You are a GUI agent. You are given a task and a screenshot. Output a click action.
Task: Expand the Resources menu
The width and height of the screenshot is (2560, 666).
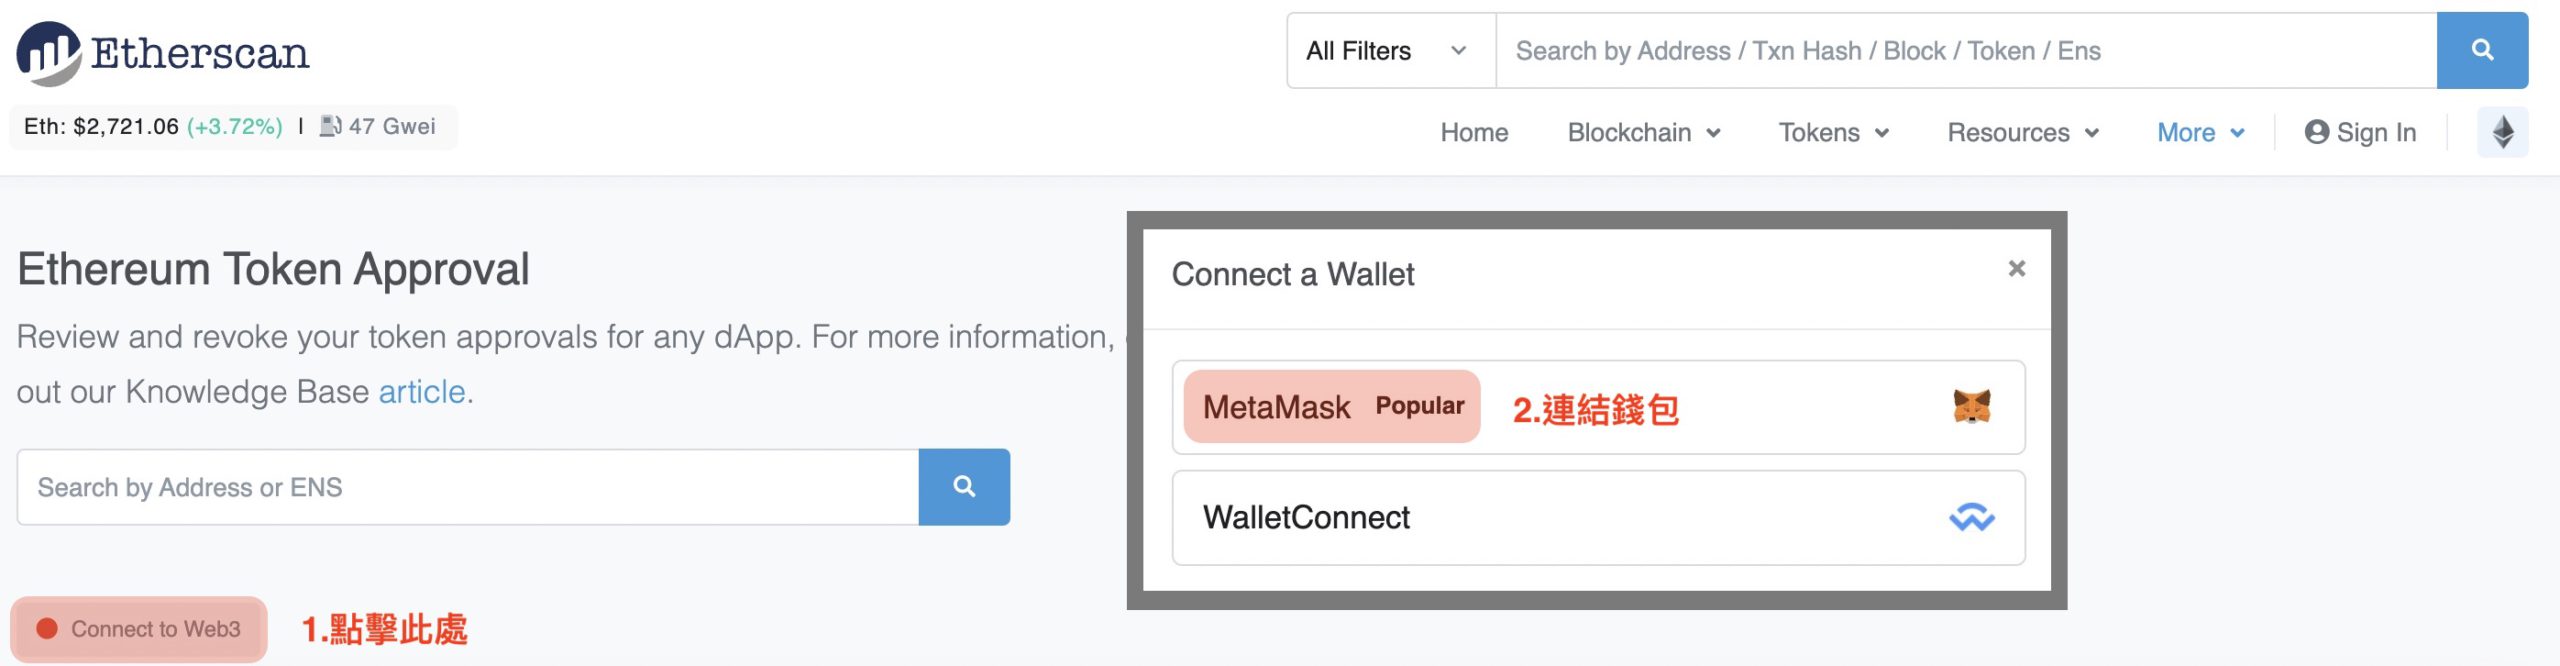coord(2022,132)
